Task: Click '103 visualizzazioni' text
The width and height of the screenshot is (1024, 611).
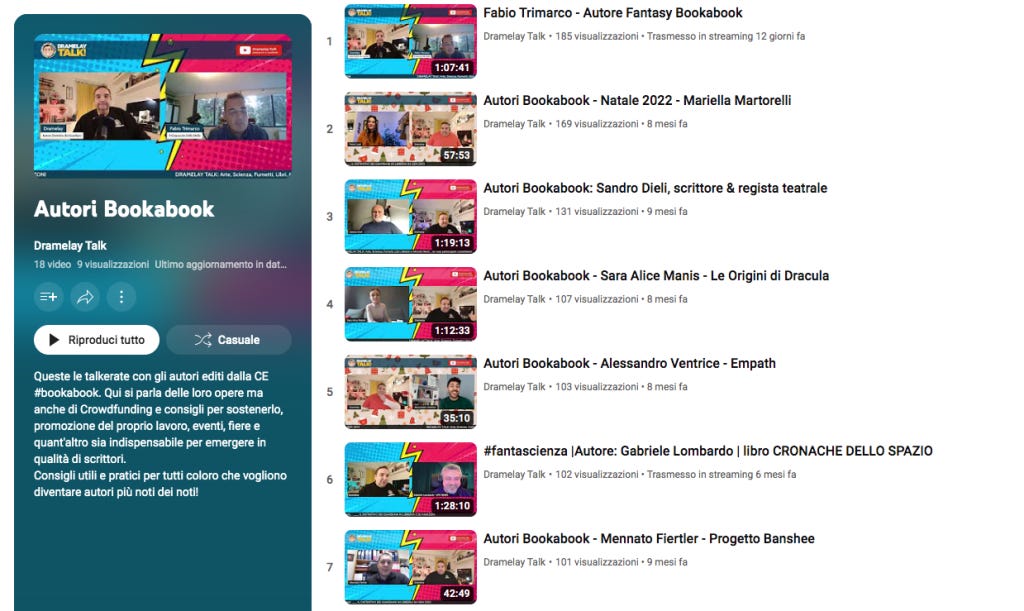Action: [597, 386]
